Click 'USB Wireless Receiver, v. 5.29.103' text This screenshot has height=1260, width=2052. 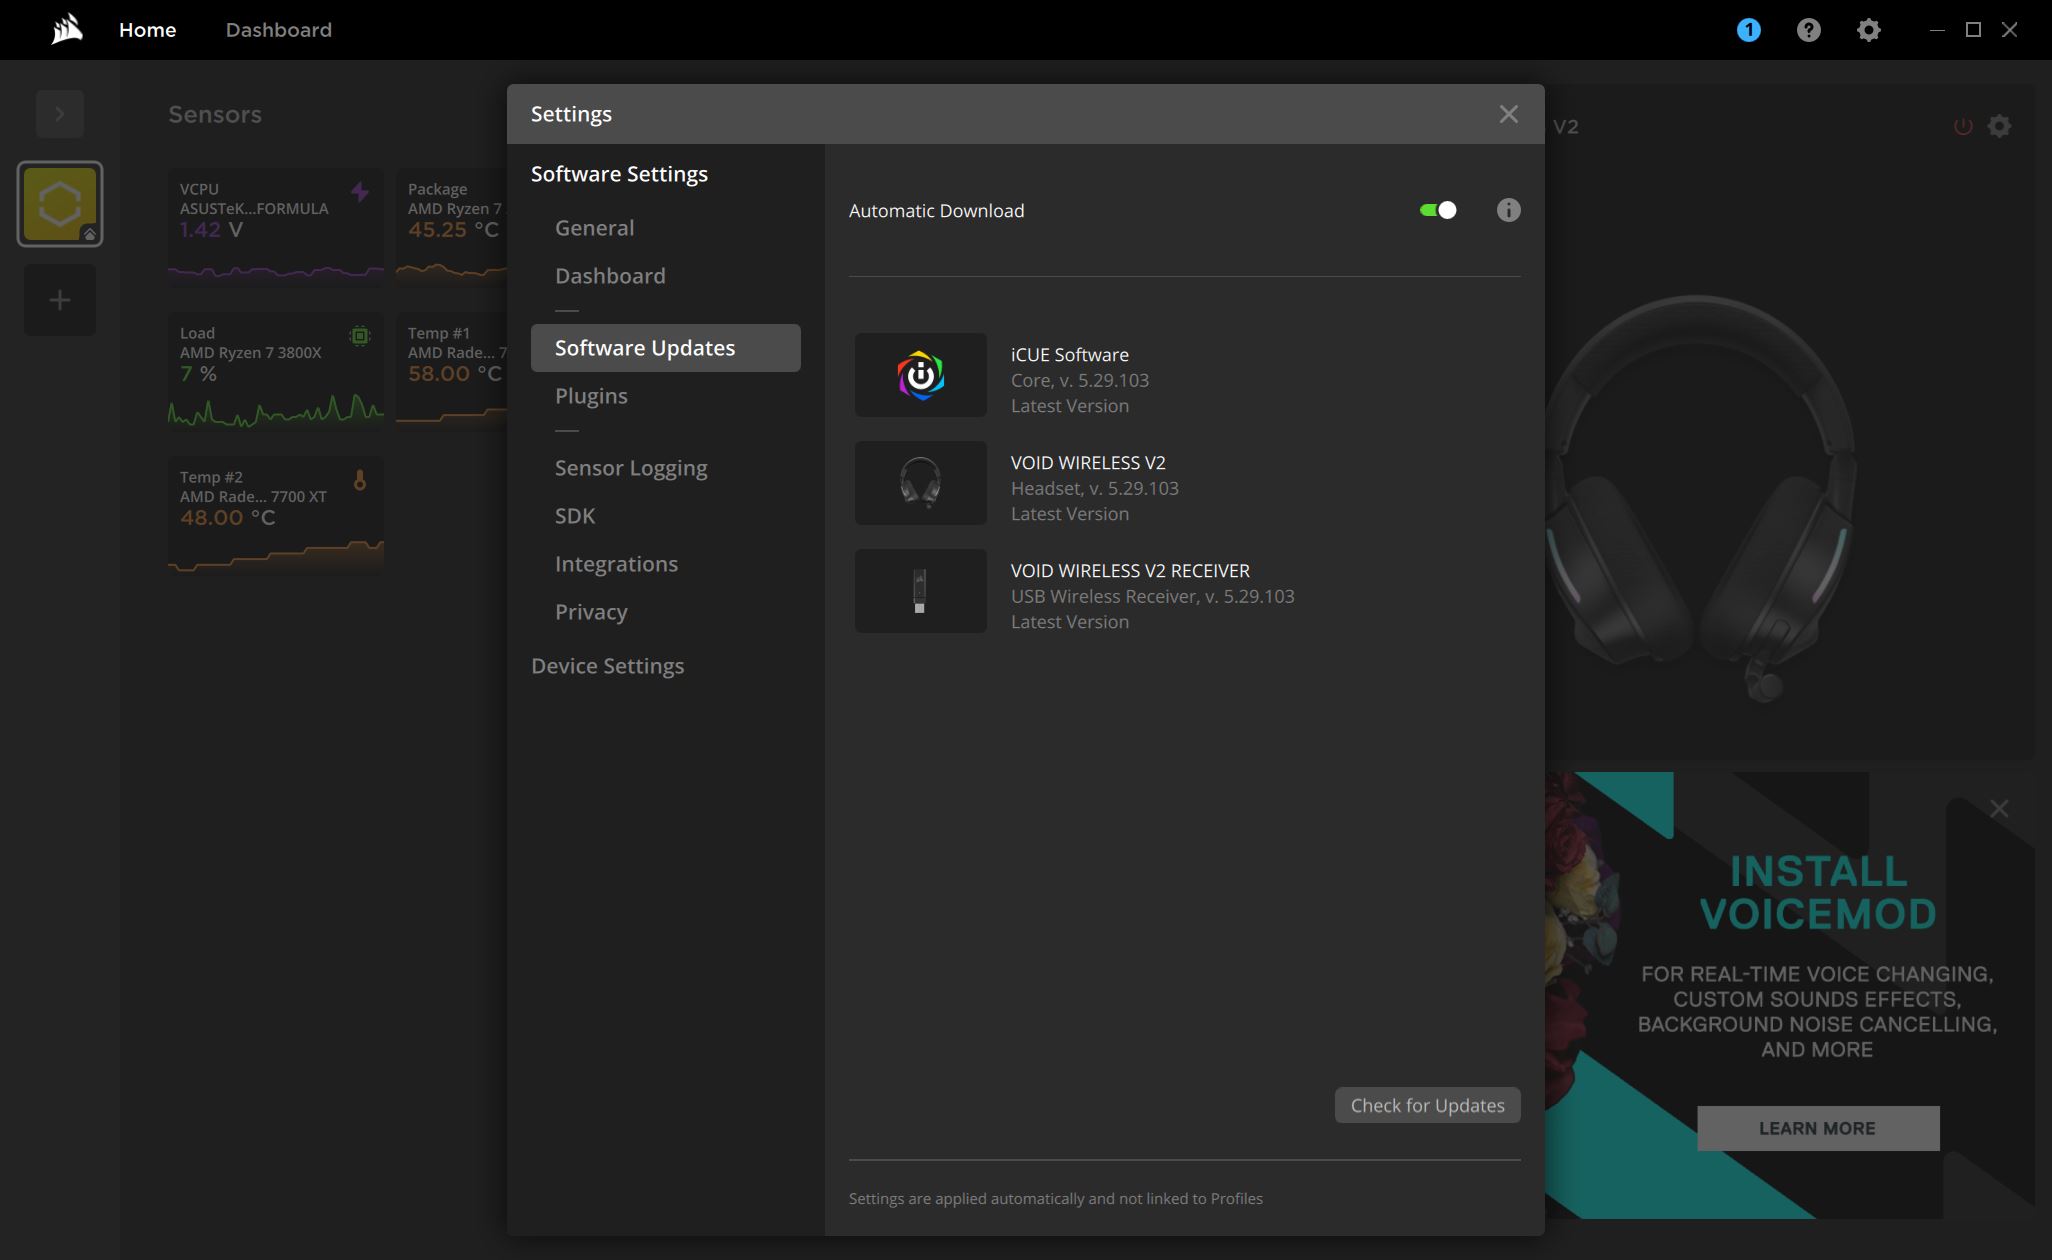pyautogui.click(x=1153, y=597)
